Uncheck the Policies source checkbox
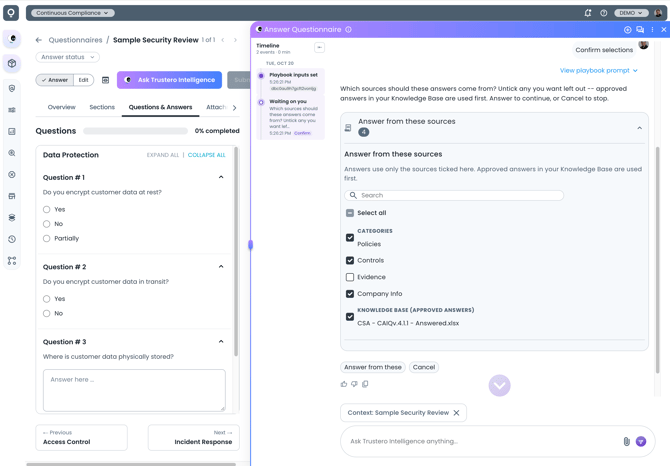The height and width of the screenshot is (466, 670). coord(350,237)
